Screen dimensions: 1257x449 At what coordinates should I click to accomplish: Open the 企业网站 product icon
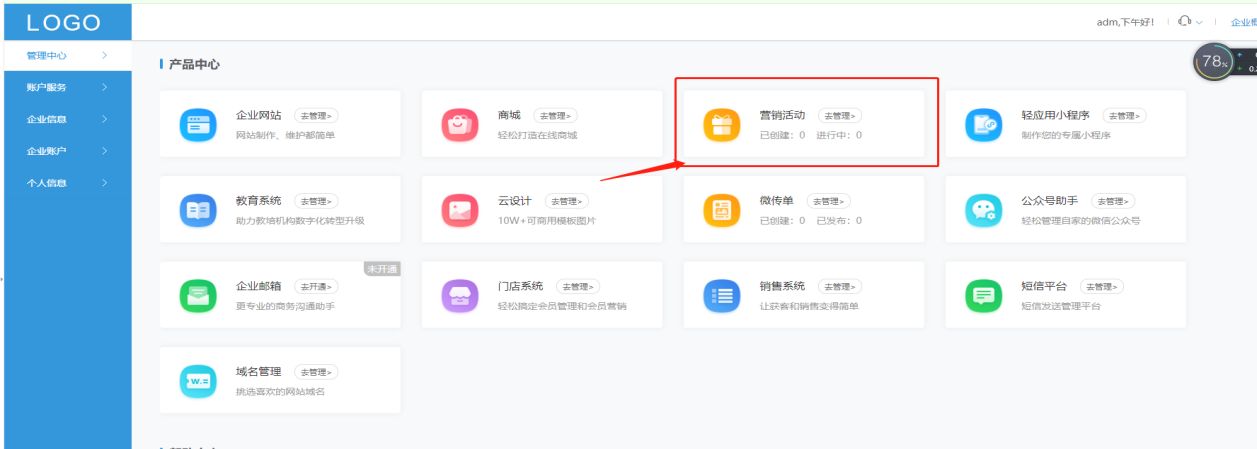(196, 124)
